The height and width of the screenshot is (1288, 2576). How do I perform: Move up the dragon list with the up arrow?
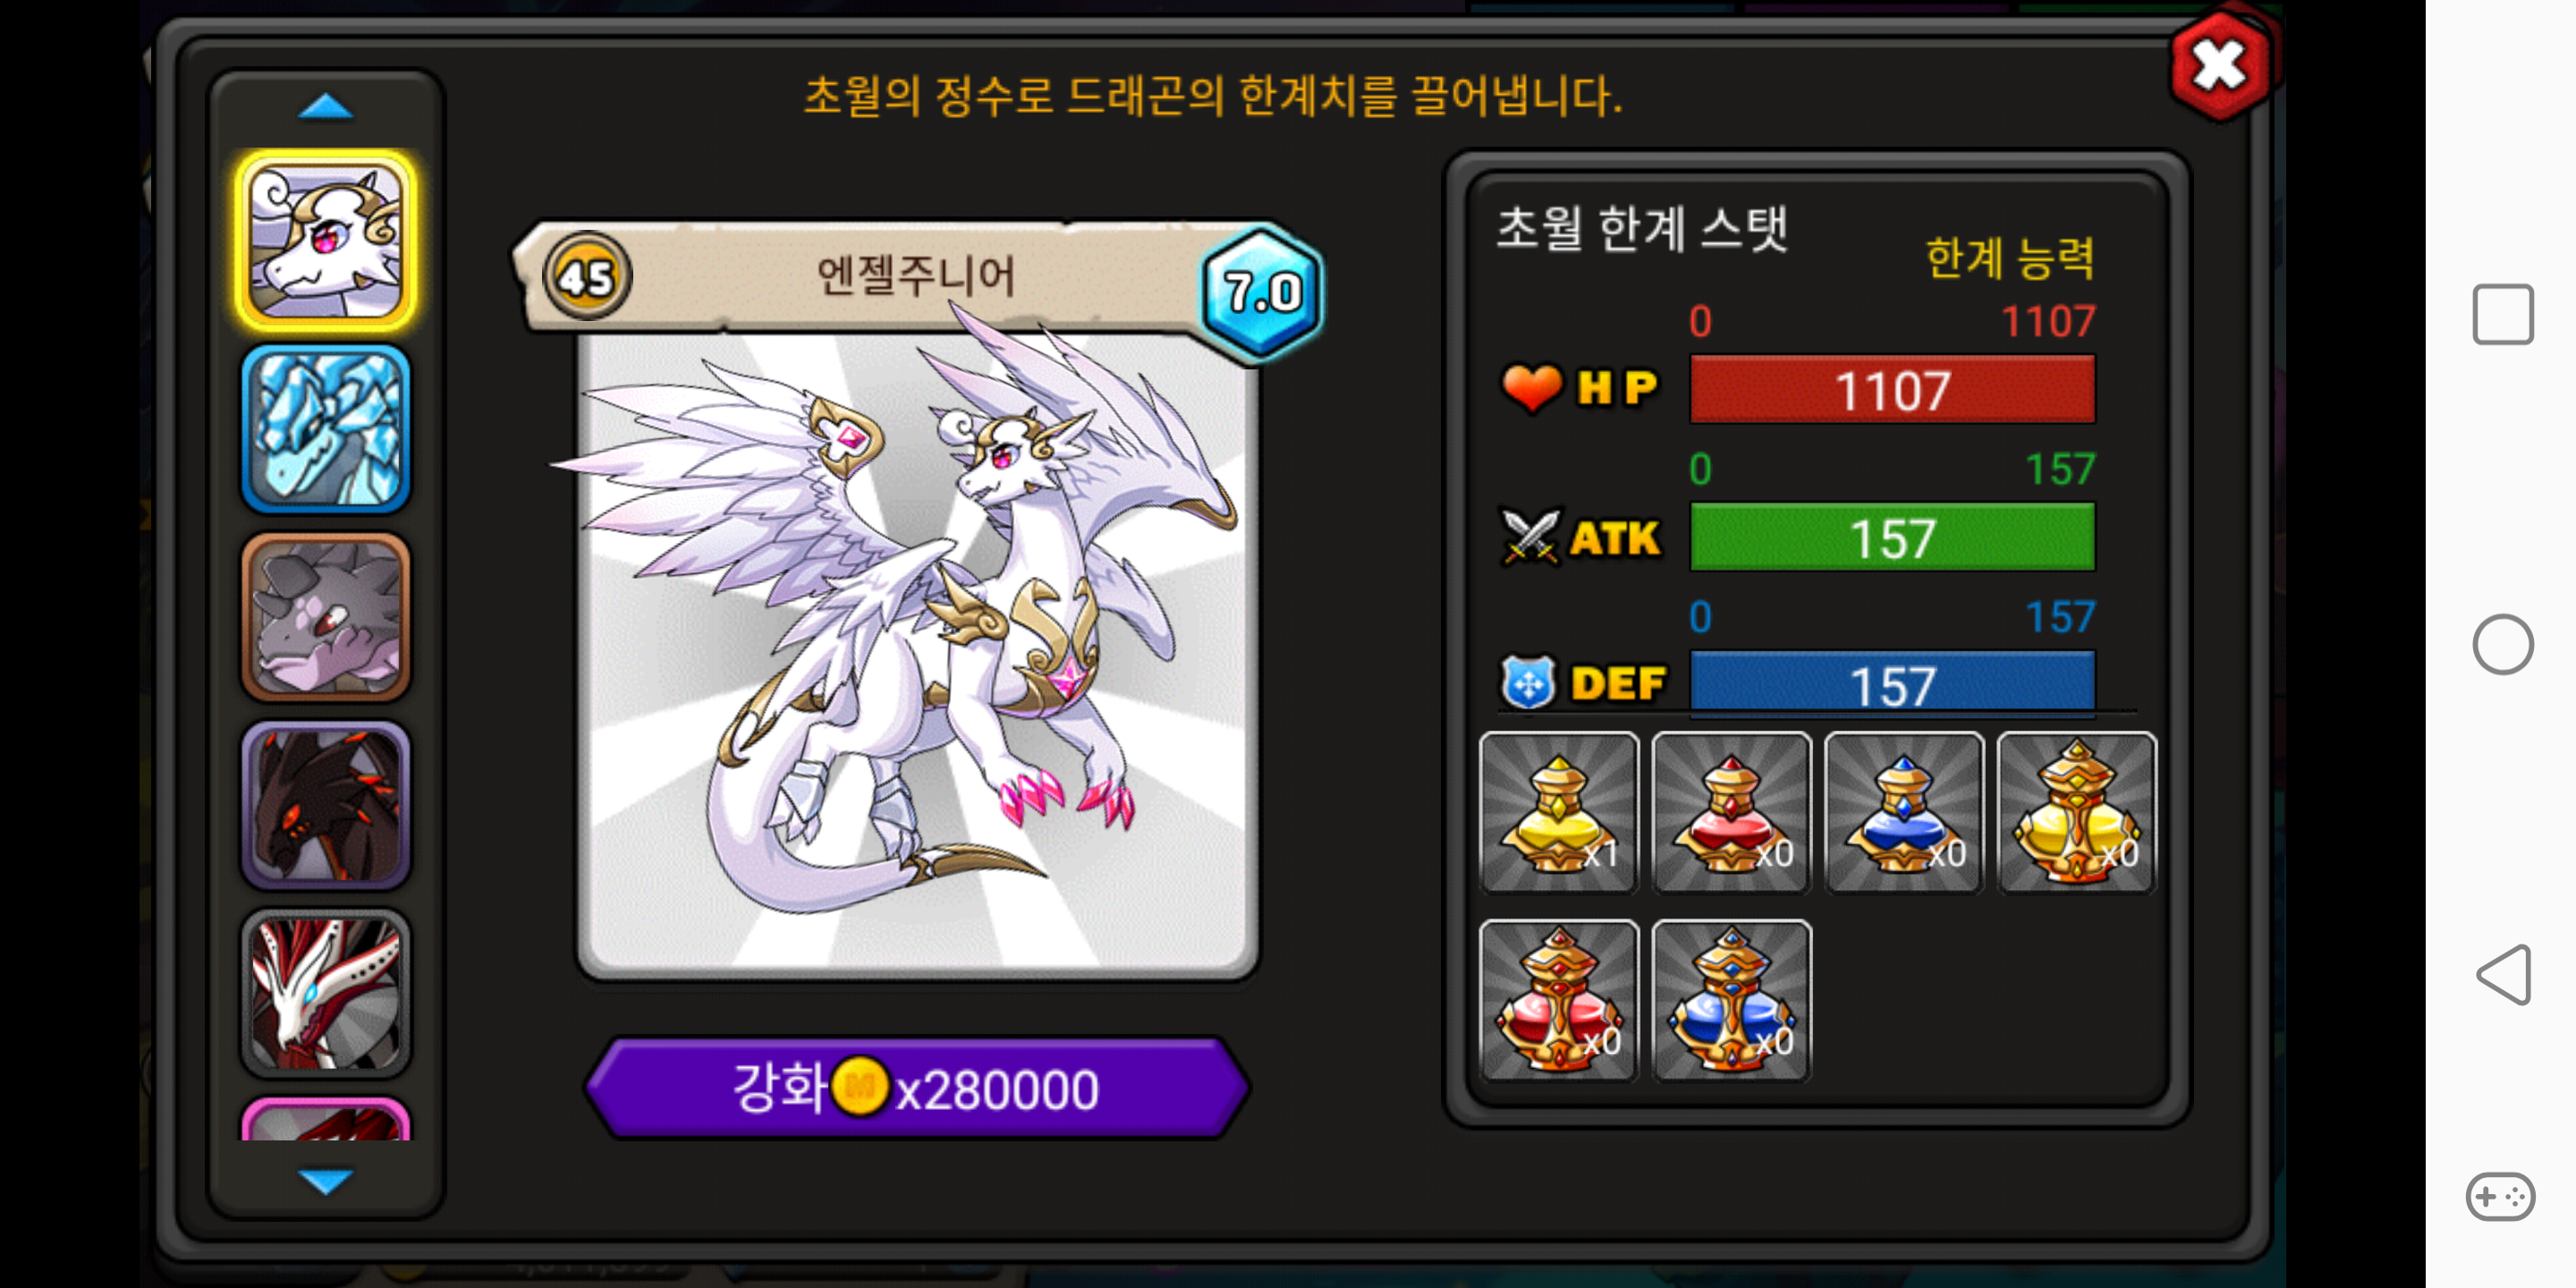tap(325, 106)
